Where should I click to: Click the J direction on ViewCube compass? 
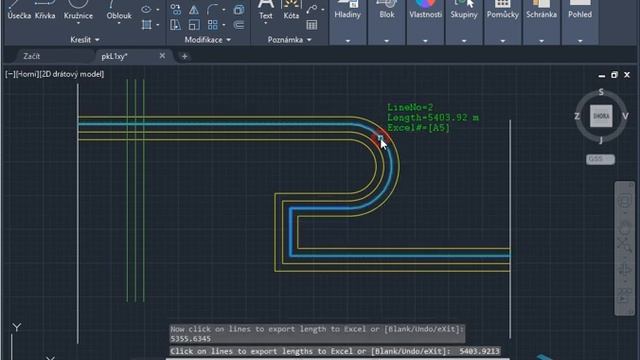tap(601, 141)
